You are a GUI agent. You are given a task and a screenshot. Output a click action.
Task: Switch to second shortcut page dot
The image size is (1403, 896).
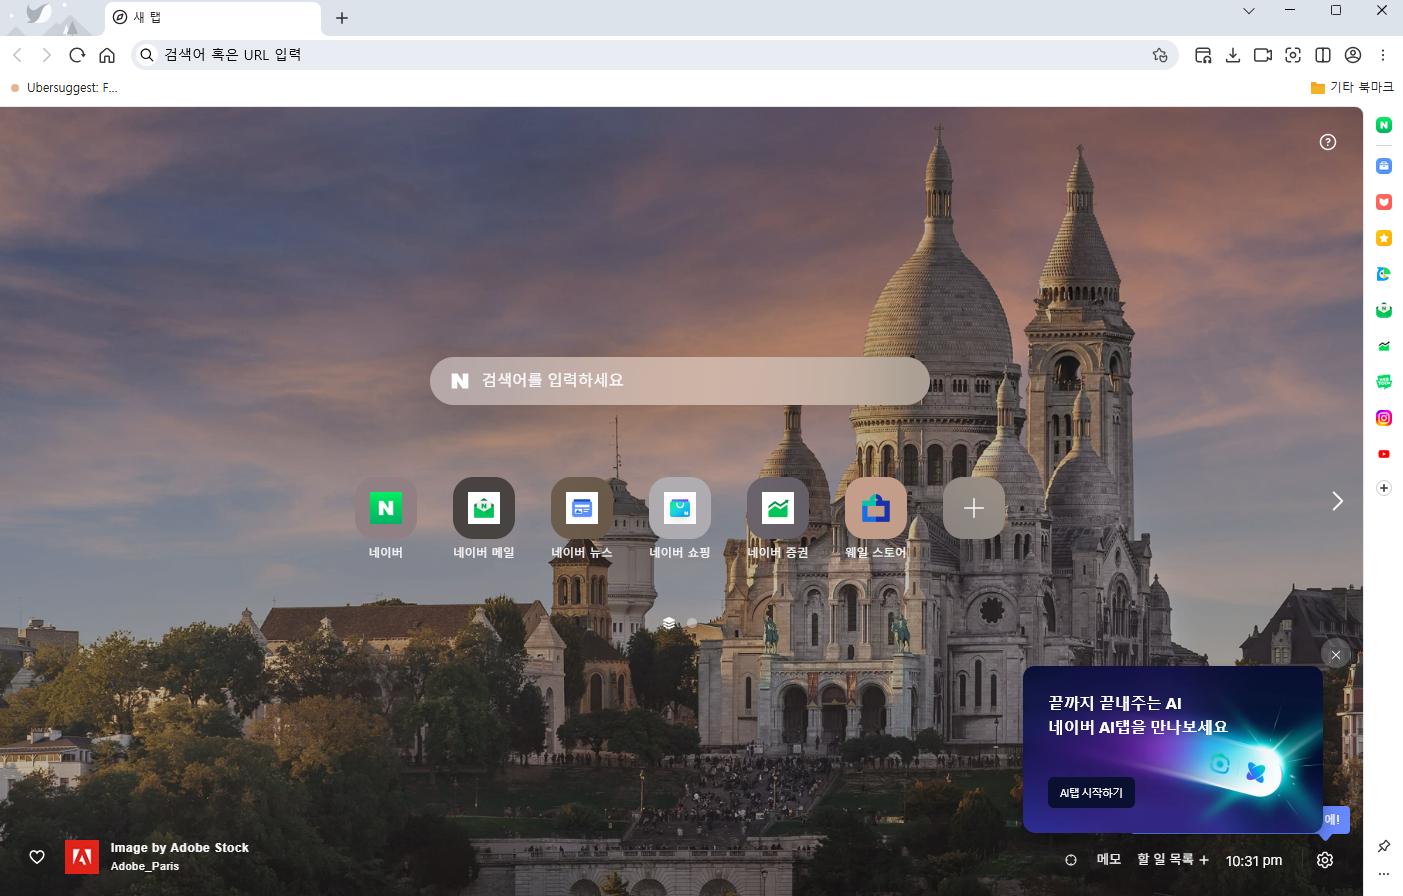pyautogui.click(x=692, y=622)
